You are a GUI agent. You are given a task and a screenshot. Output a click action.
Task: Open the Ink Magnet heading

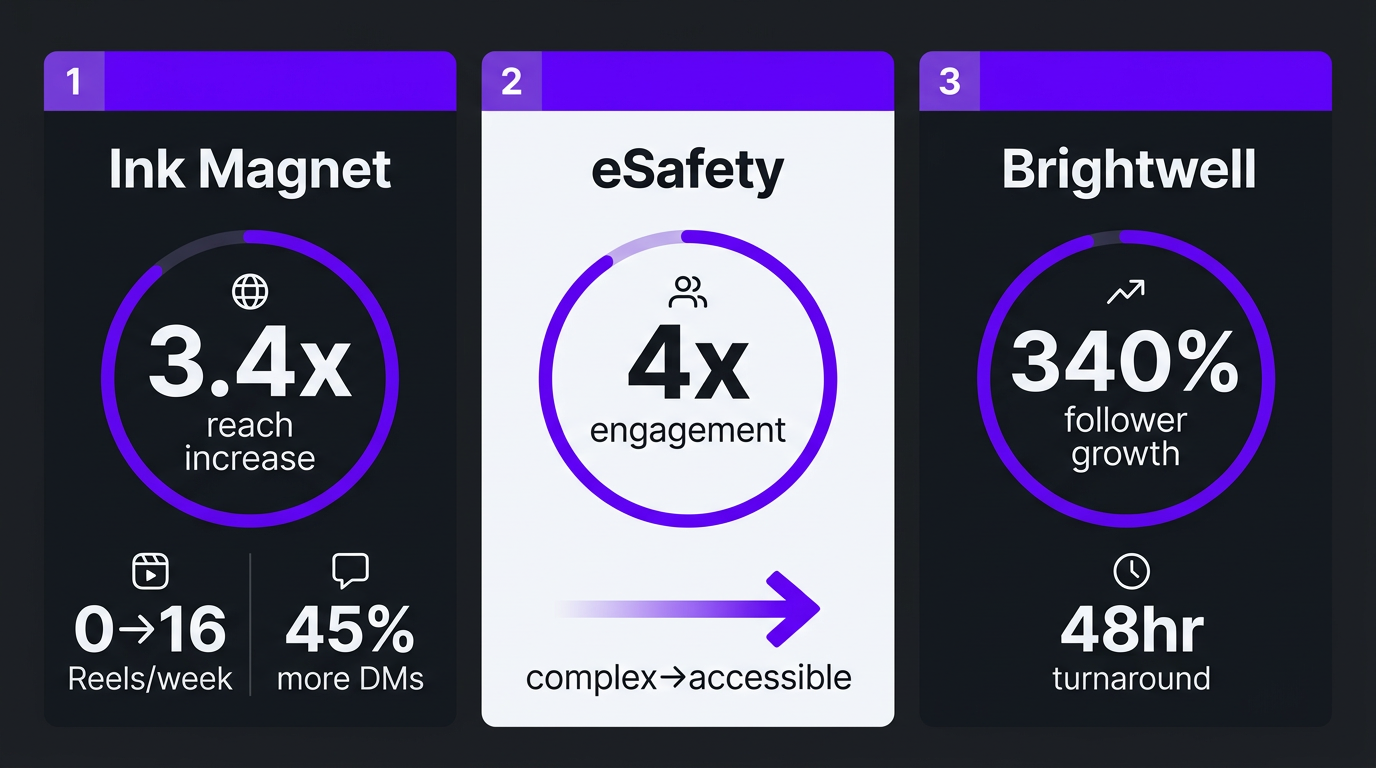click(250, 170)
